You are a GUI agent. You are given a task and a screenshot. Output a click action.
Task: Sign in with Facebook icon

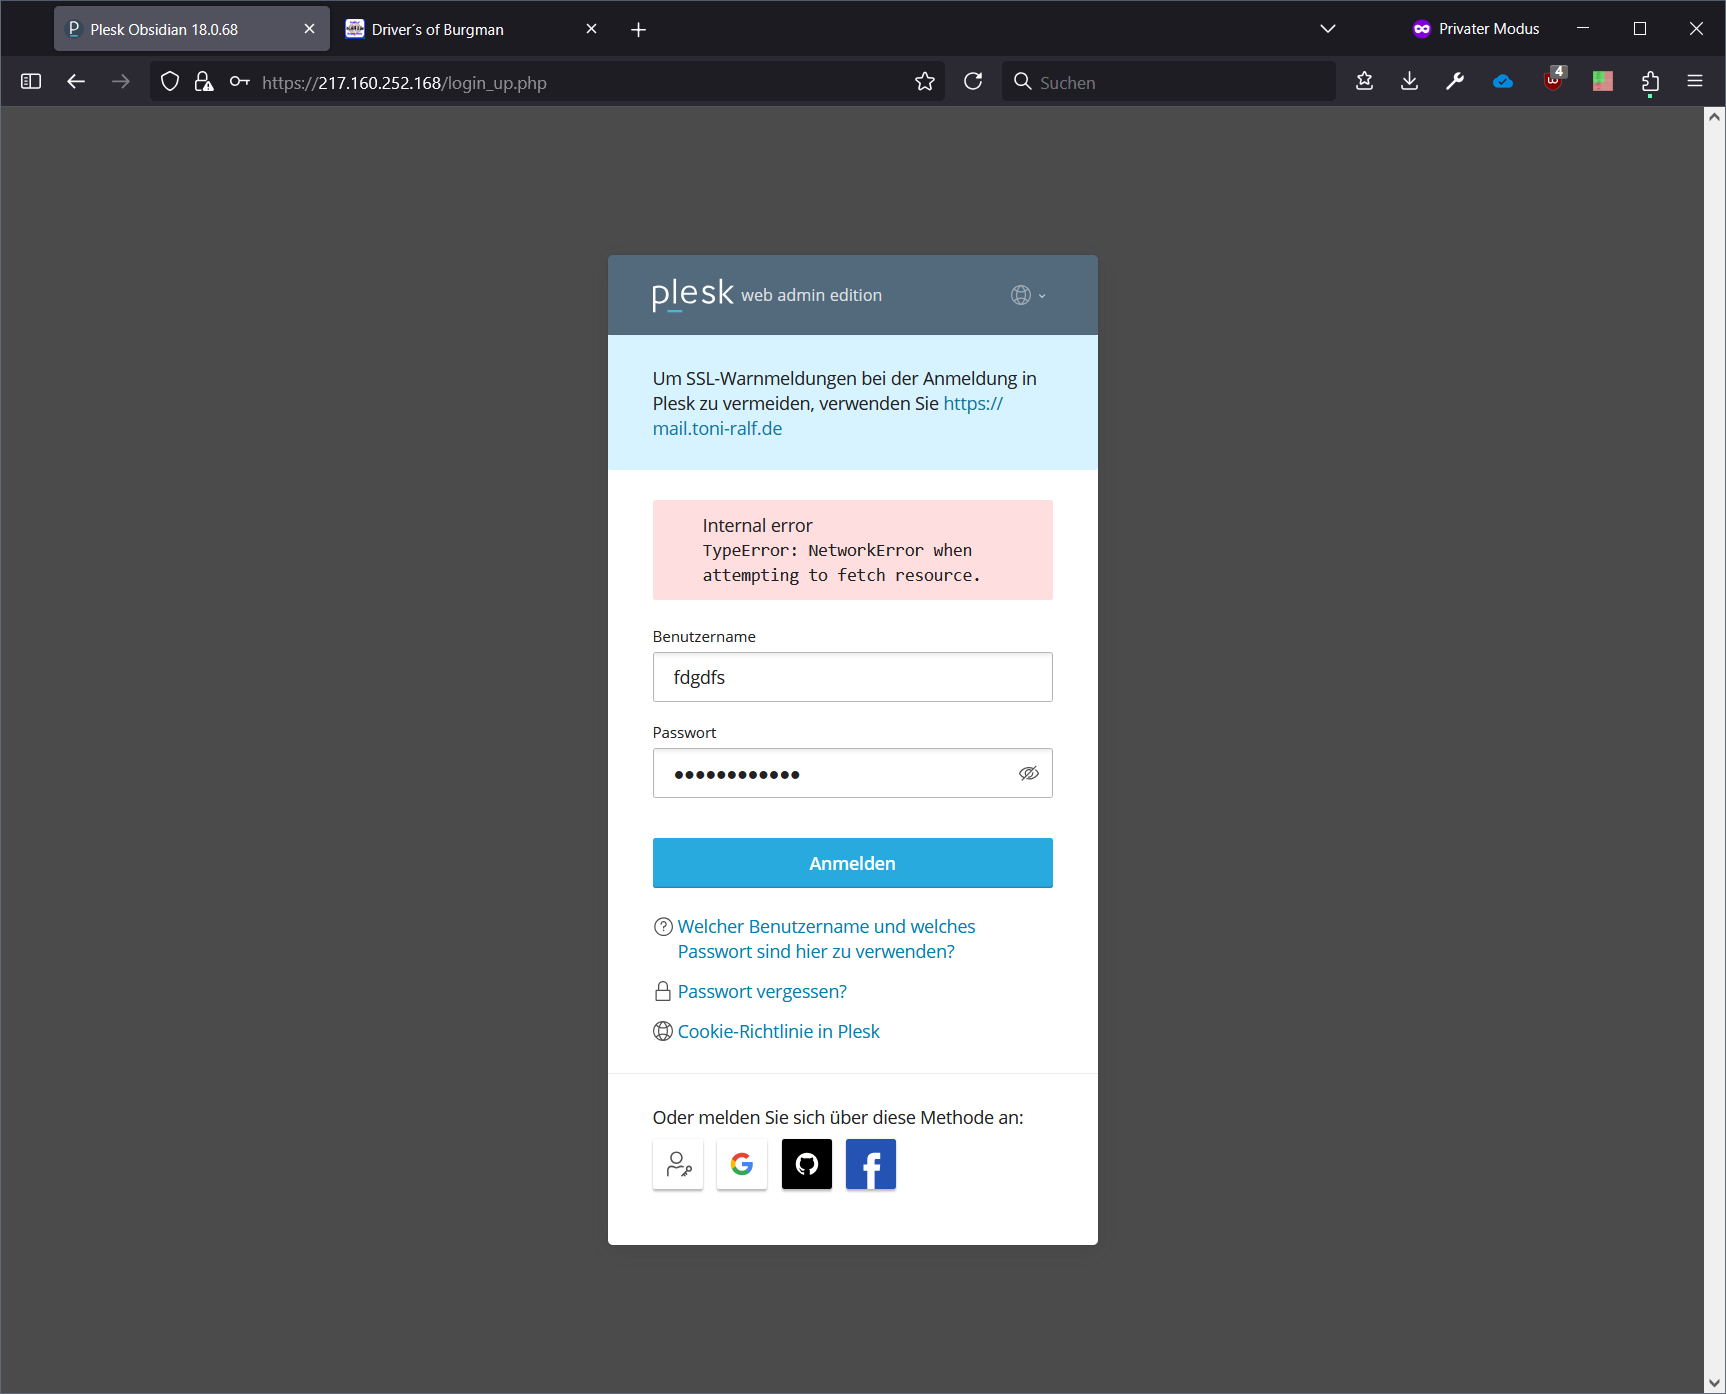pyautogui.click(x=871, y=1164)
